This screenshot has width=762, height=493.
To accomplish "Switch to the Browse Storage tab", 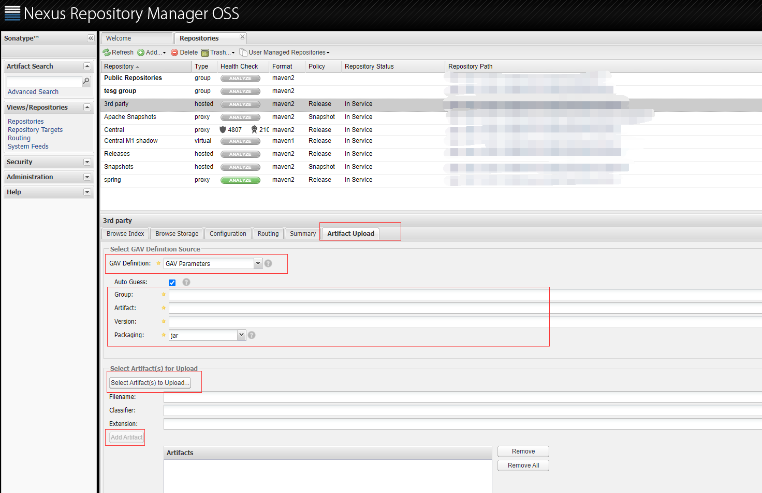I will (x=177, y=234).
